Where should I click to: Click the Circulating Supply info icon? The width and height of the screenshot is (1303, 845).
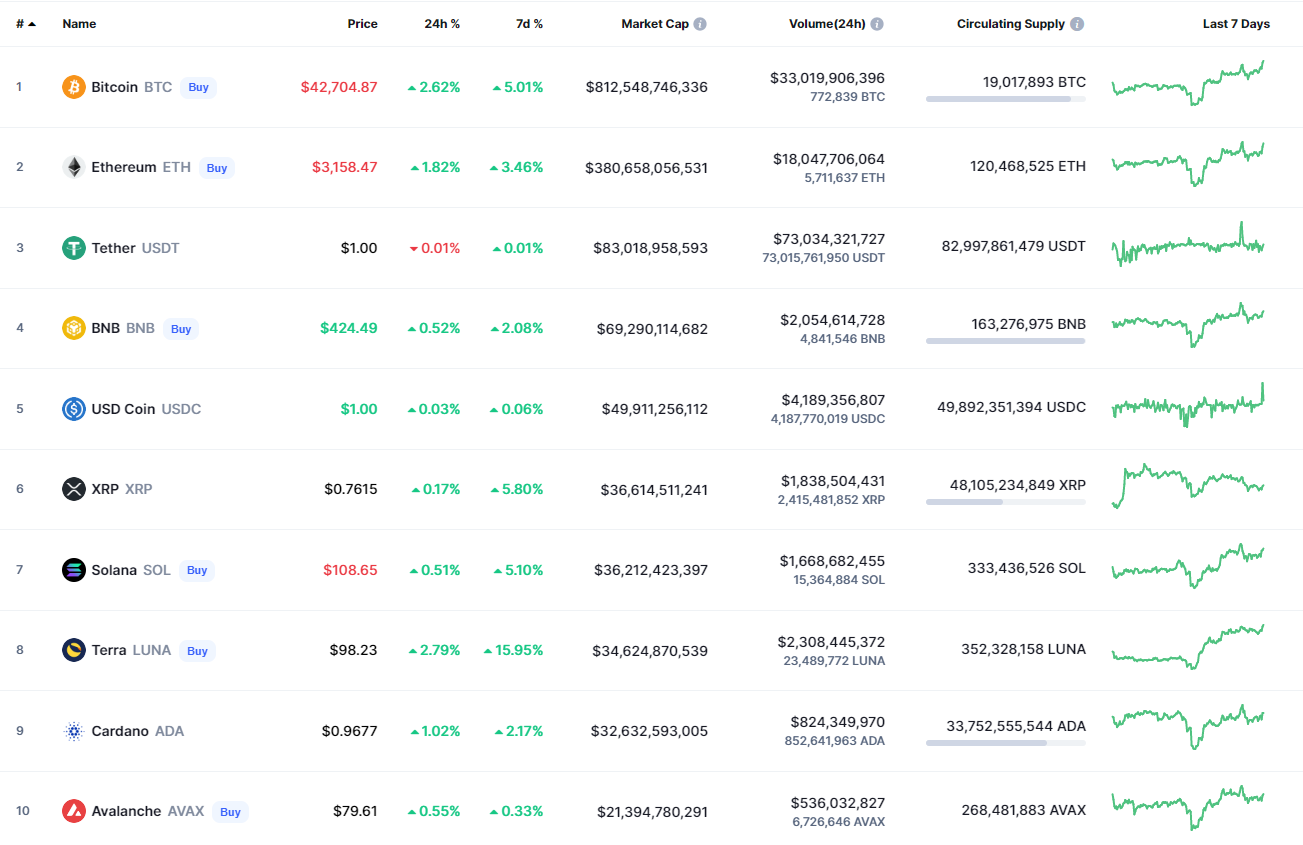pos(1077,24)
